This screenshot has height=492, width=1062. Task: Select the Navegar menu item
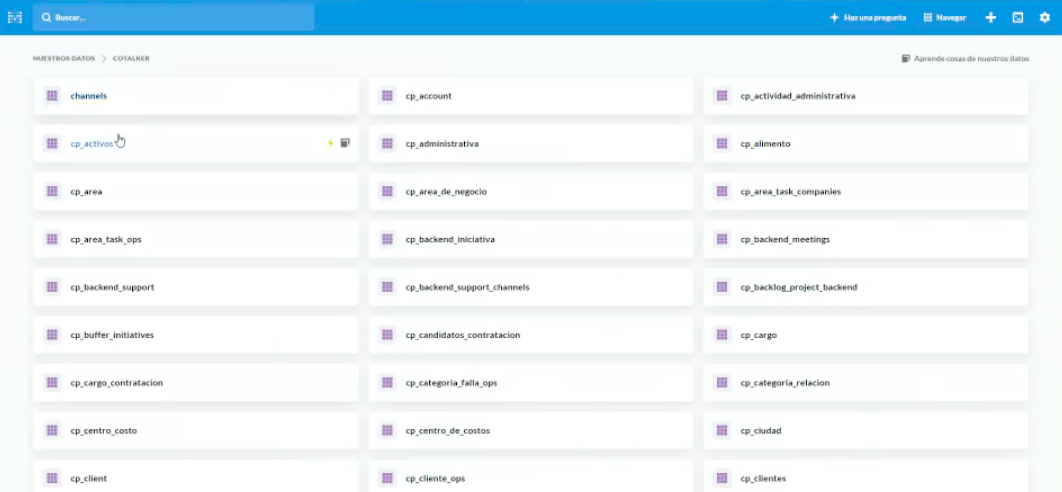coord(945,18)
